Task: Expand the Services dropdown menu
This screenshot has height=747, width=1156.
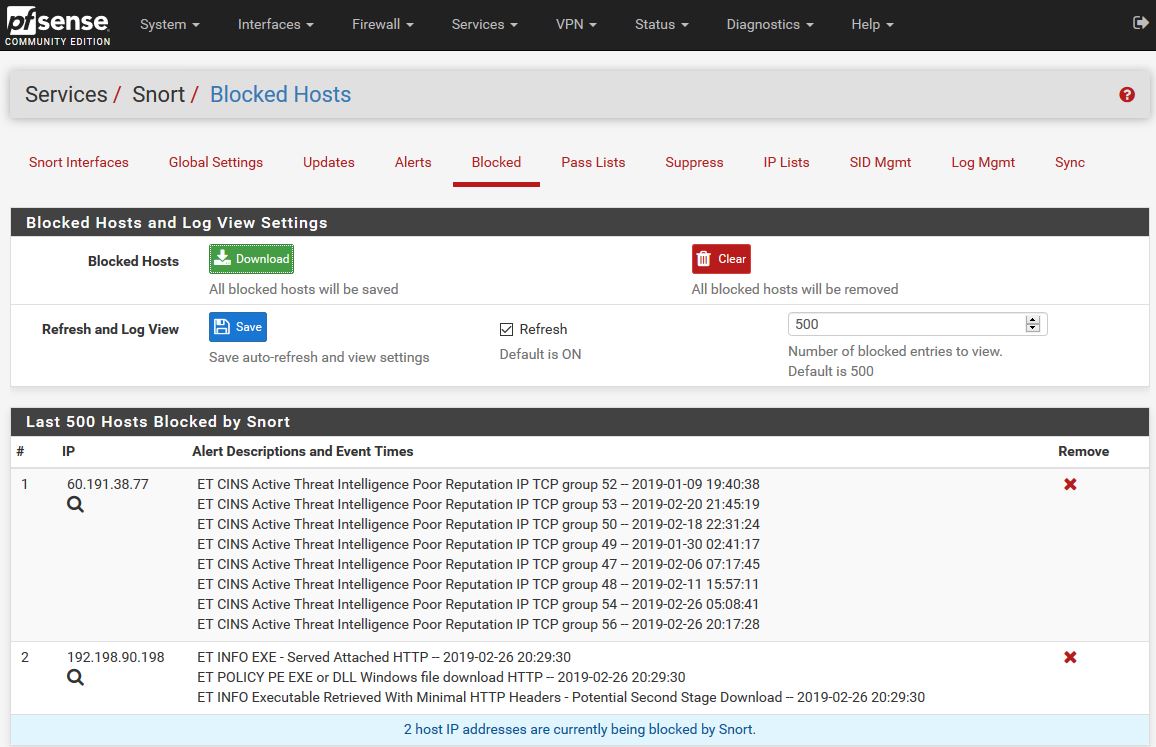Action: point(484,24)
